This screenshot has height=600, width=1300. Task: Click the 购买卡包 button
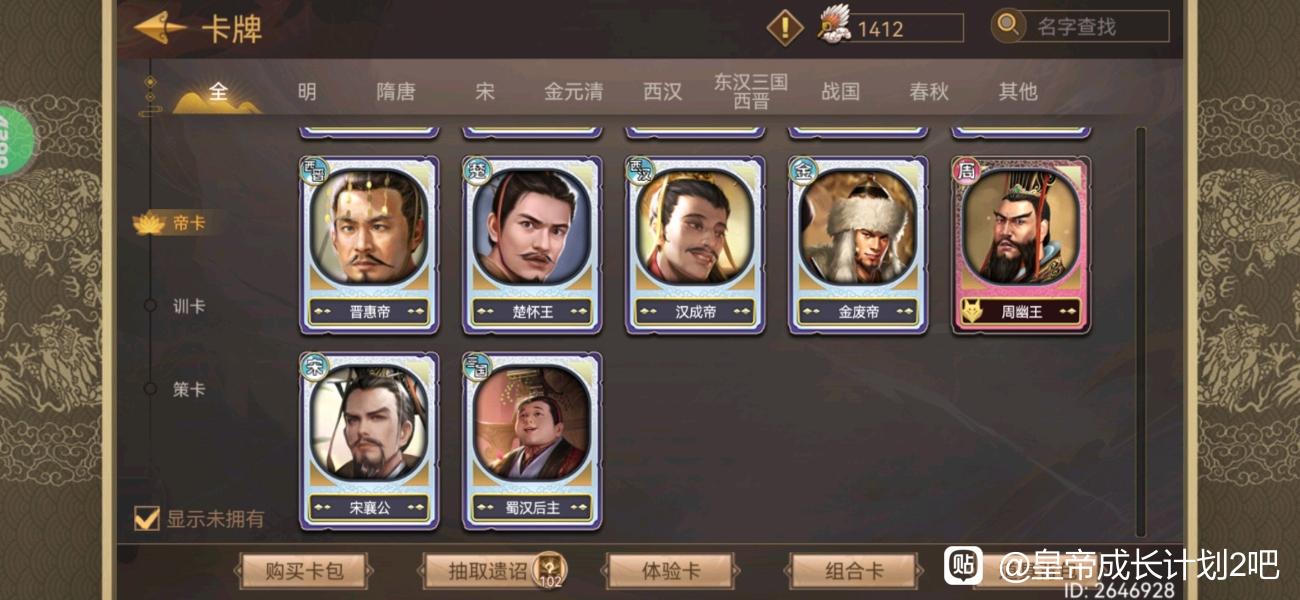pyautogui.click(x=304, y=571)
